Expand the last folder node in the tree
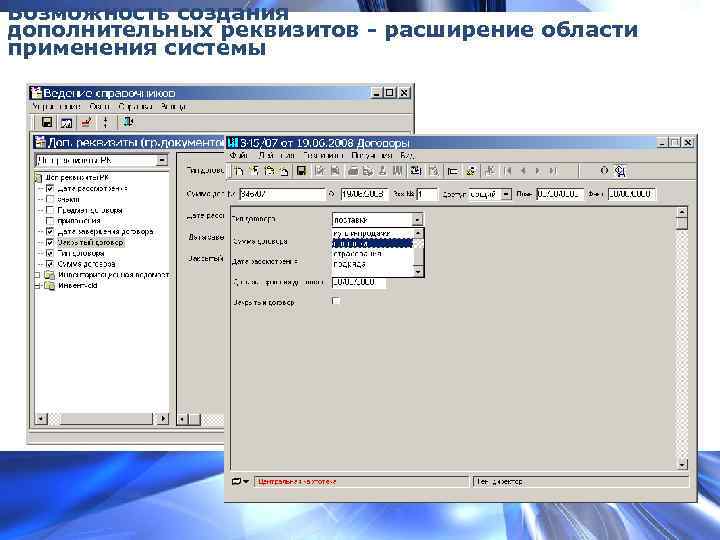Viewport: 720px width, 540px height. tap(38, 286)
